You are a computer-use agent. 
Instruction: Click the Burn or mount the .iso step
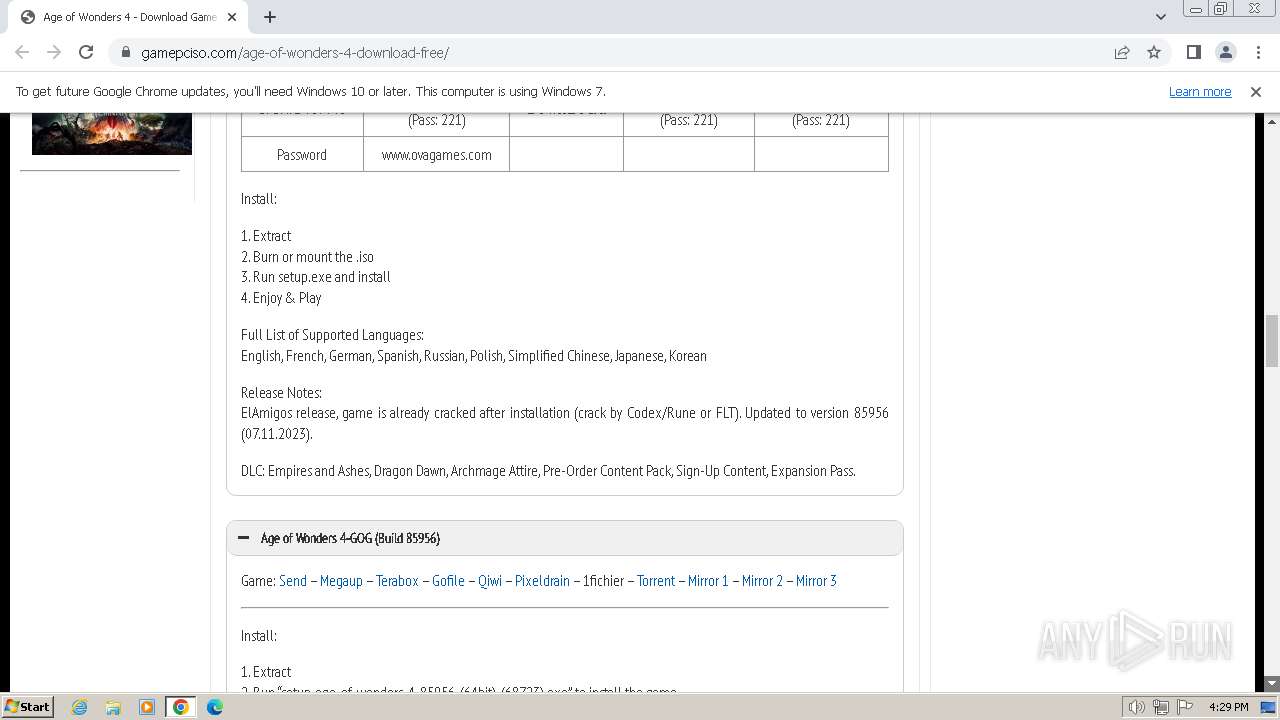tap(307, 257)
